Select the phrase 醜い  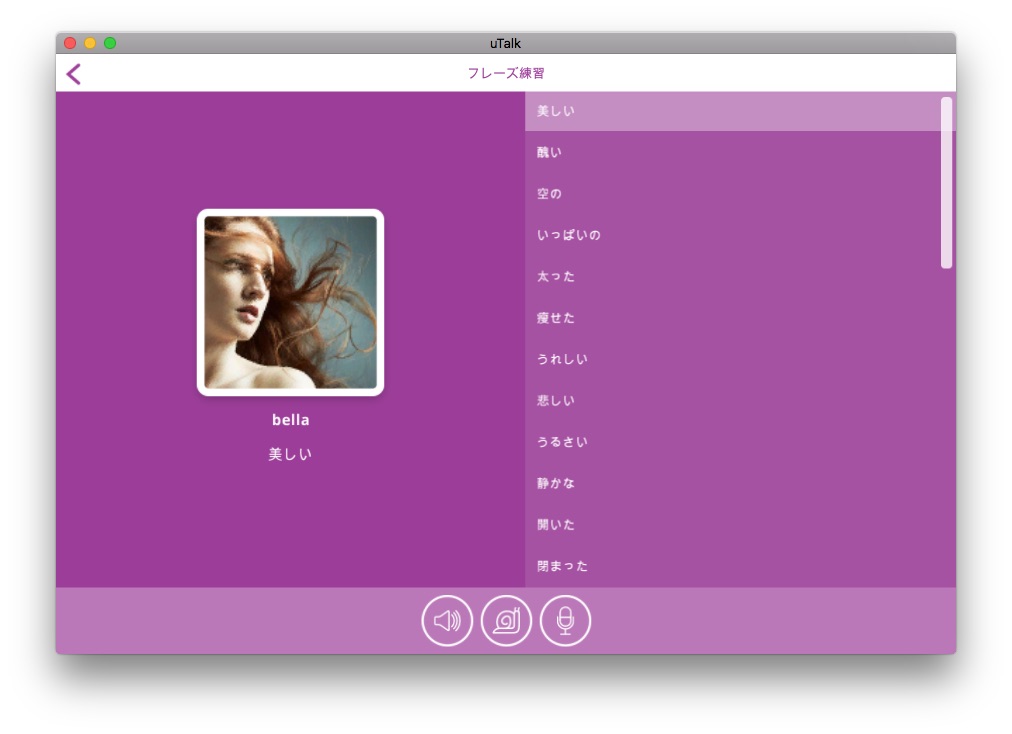pyautogui.click(x=550, y=153)
